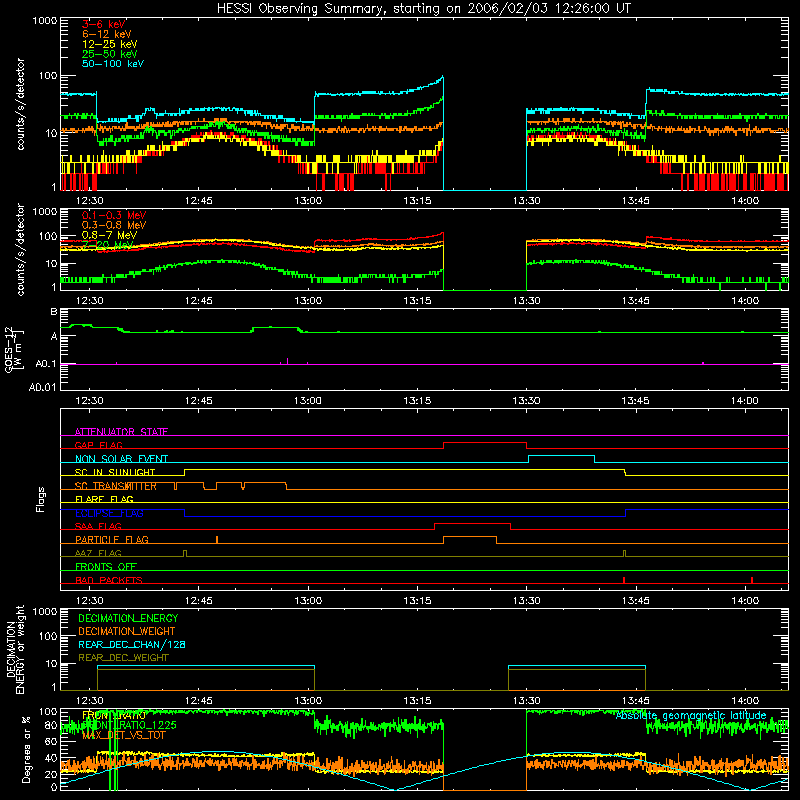800x800 pixels.
Task: Click the DECIMATION_ENERGY legend label
Action: [x=128, y=618]
